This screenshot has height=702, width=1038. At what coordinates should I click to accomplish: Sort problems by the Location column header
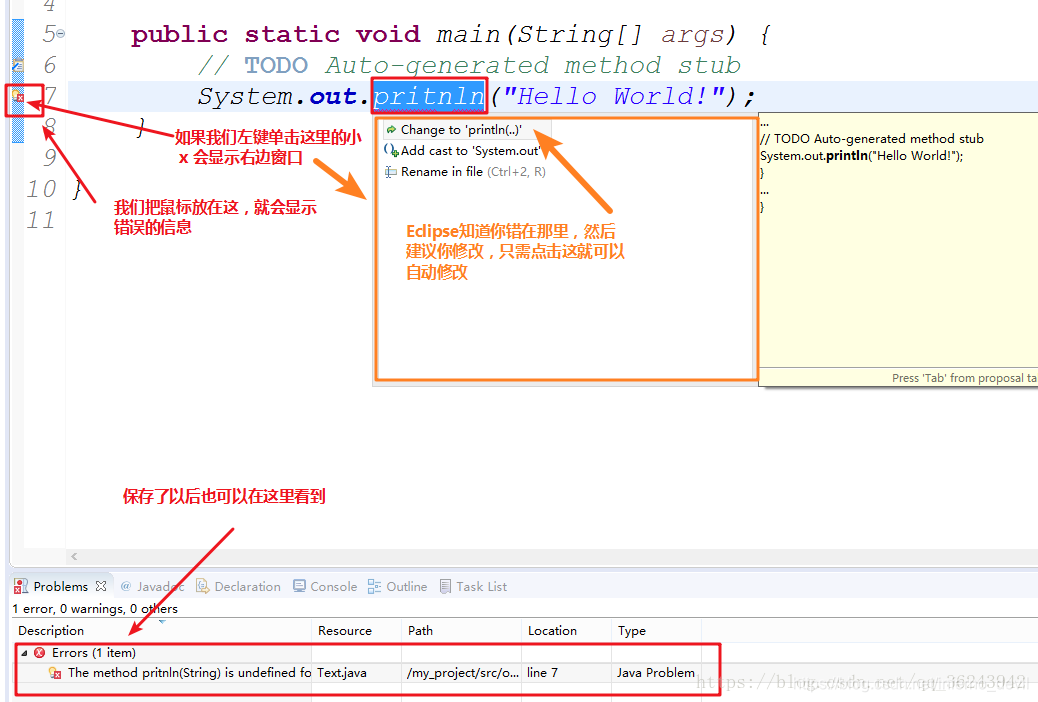coord(567,630)
